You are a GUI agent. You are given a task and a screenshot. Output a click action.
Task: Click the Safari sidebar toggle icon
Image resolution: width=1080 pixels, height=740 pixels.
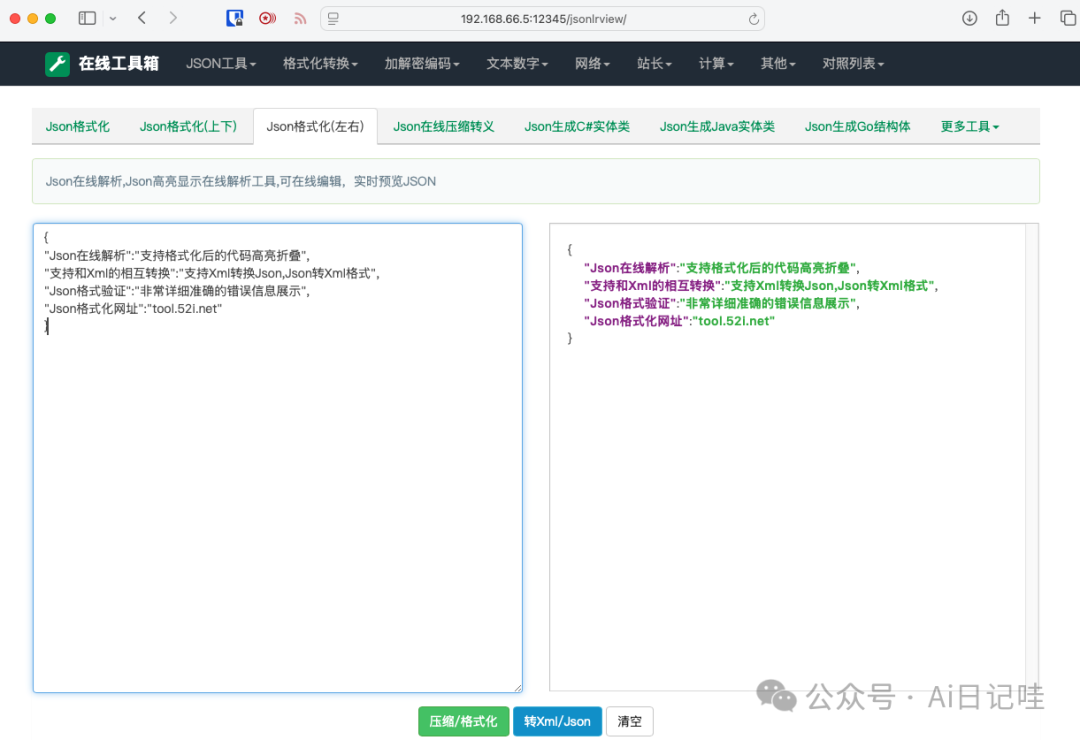point(87,19)
